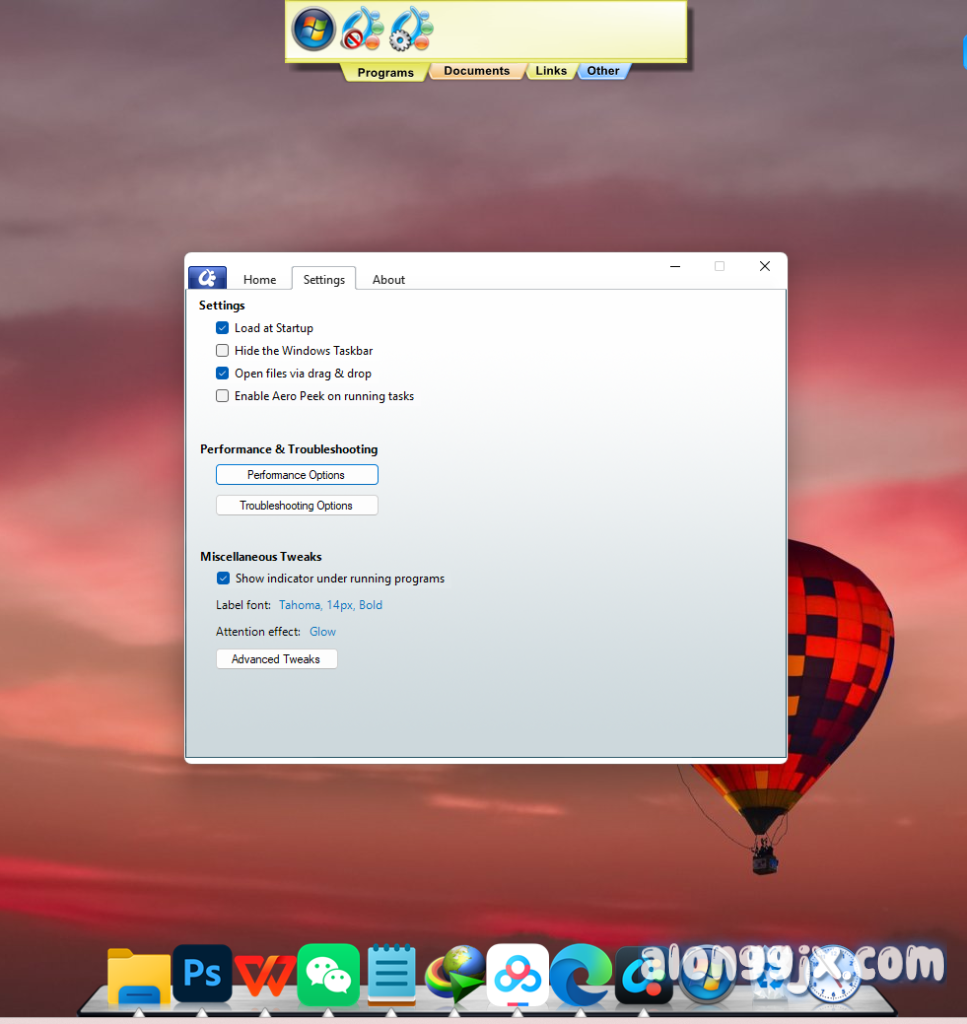Open File Explorer folder in the dock
The image size is (967, 1024).
pos(139,976)
